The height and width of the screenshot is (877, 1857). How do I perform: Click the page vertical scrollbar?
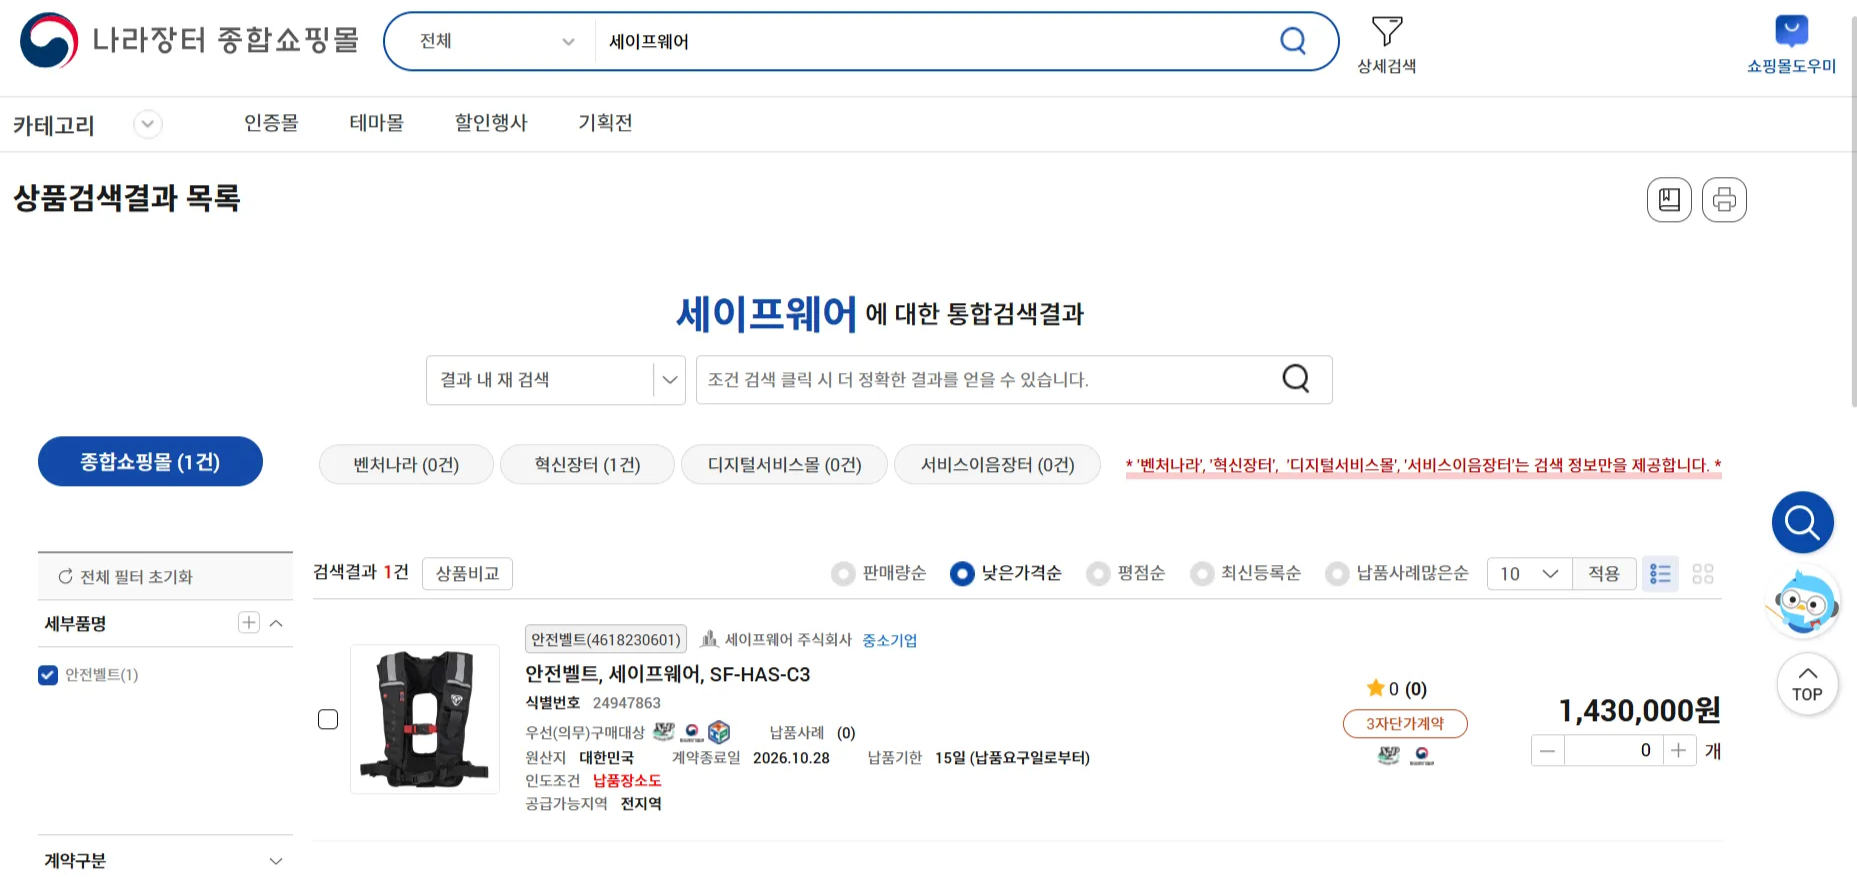point(1853,210)
